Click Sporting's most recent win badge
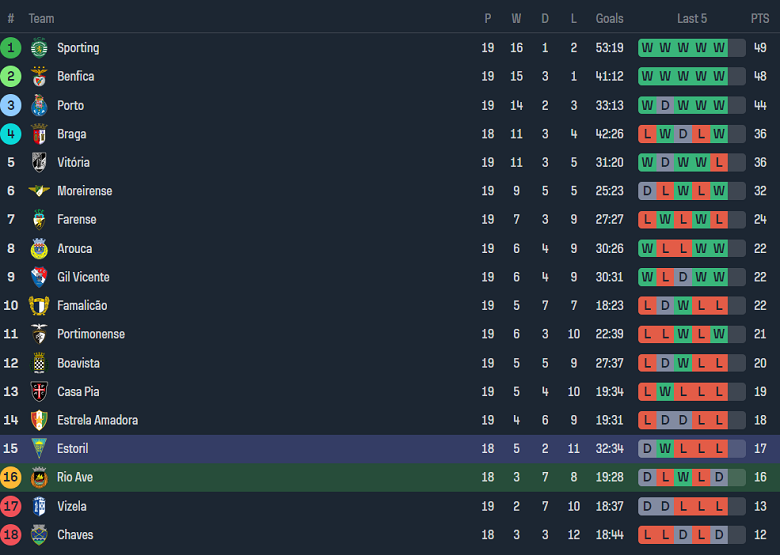This screenshot has height=555, width=780. [719, 47]
